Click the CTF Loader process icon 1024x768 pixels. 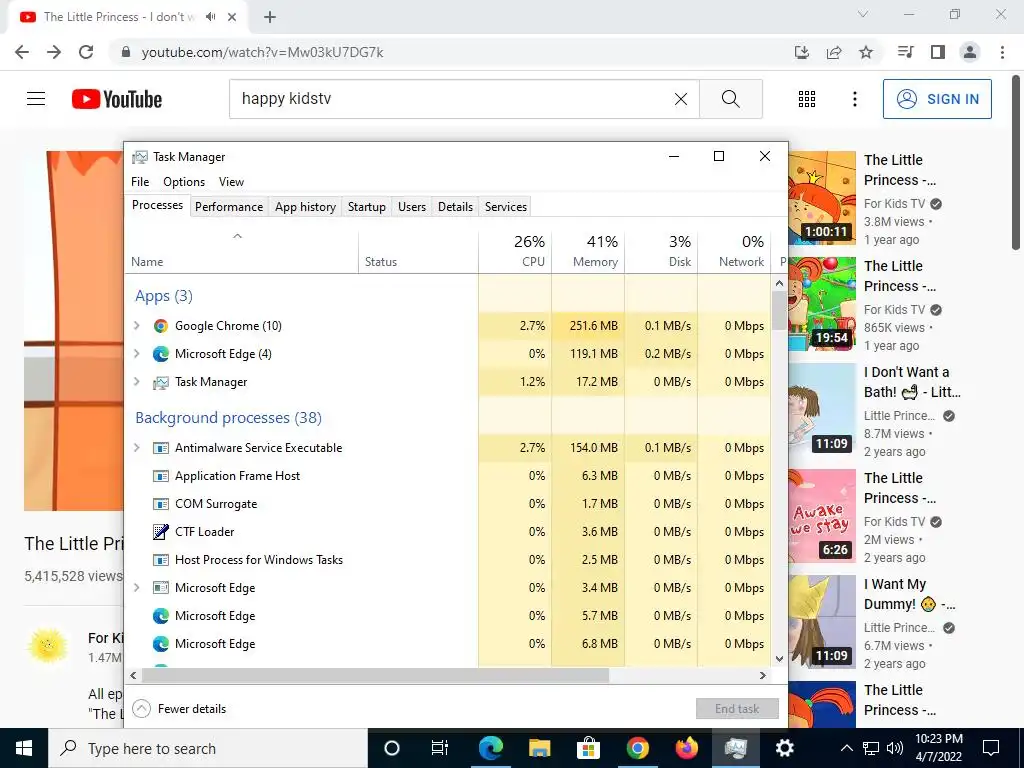(161, 532)
